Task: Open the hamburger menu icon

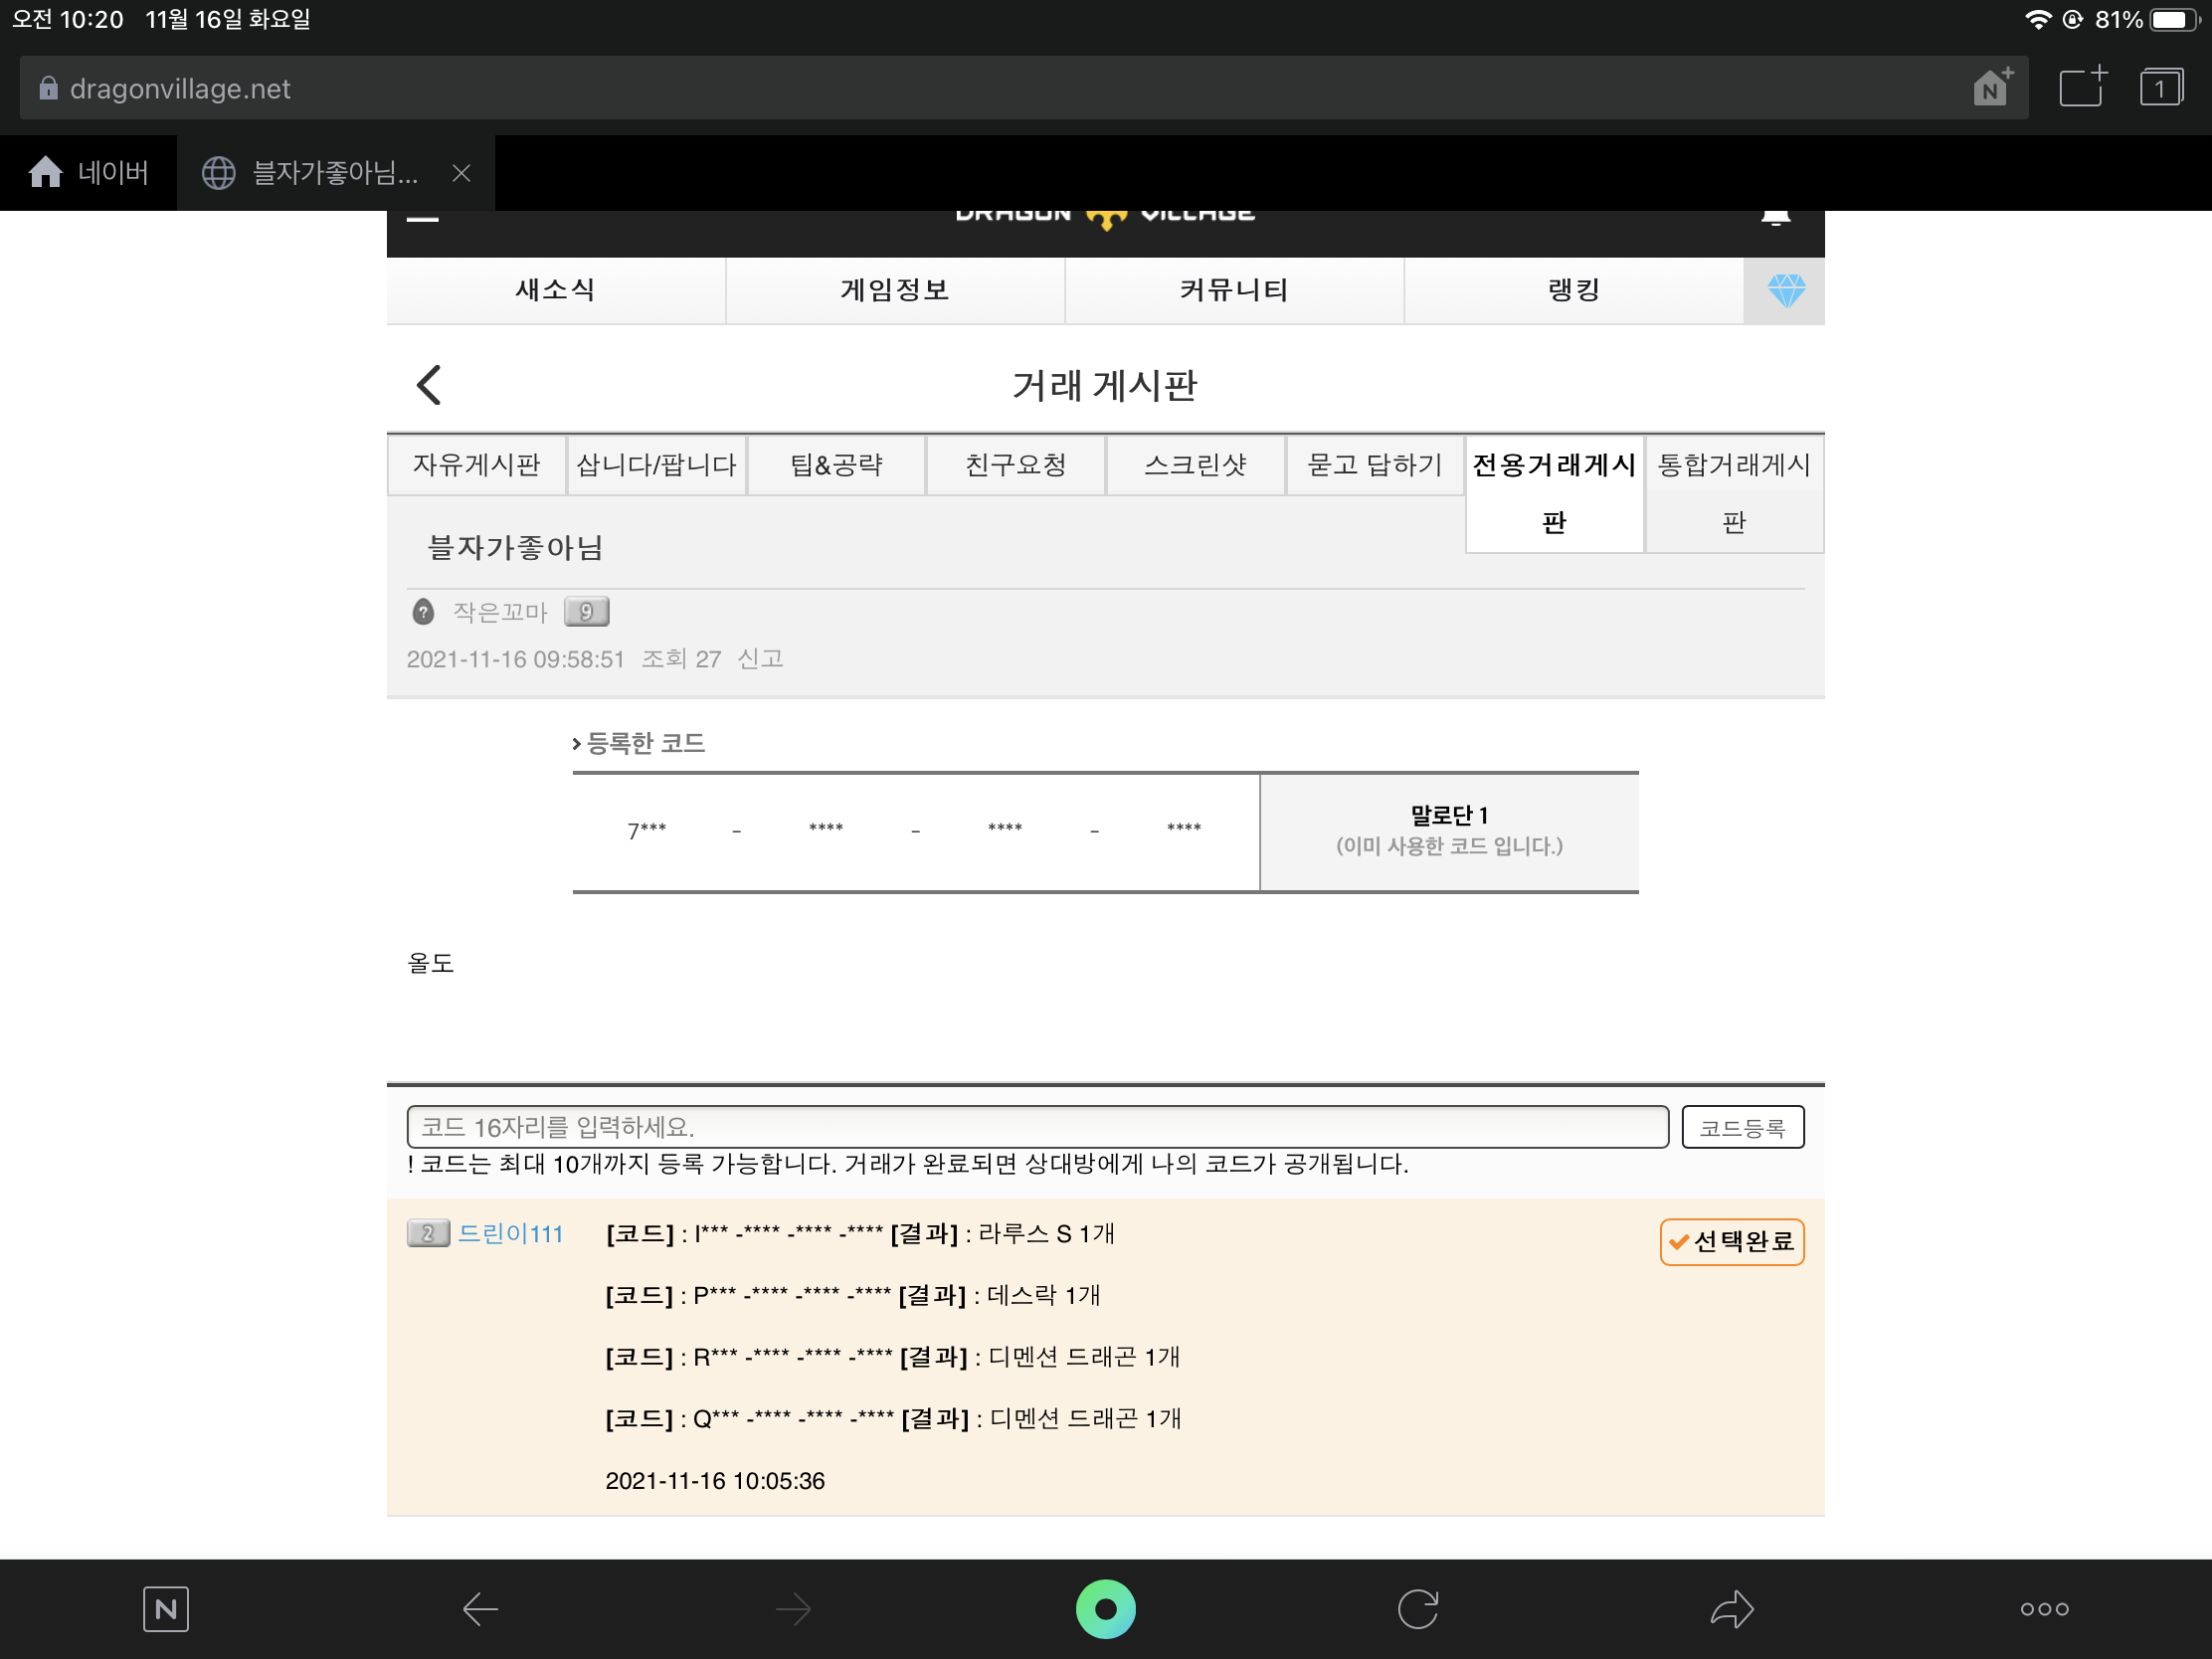Action: (423, 219)
